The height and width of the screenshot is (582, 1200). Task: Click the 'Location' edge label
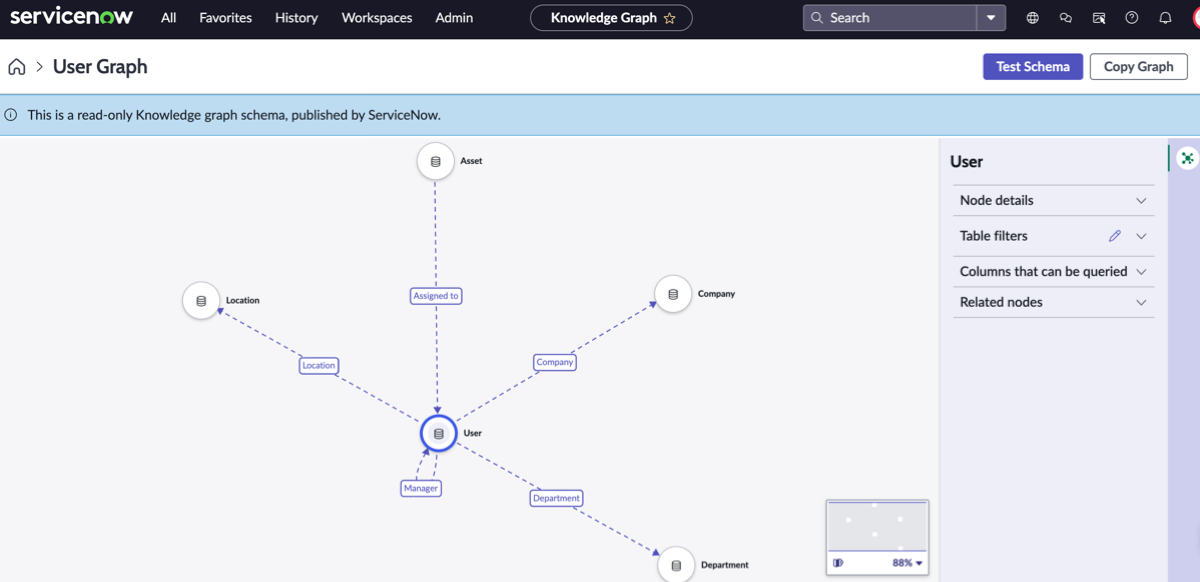319,366
